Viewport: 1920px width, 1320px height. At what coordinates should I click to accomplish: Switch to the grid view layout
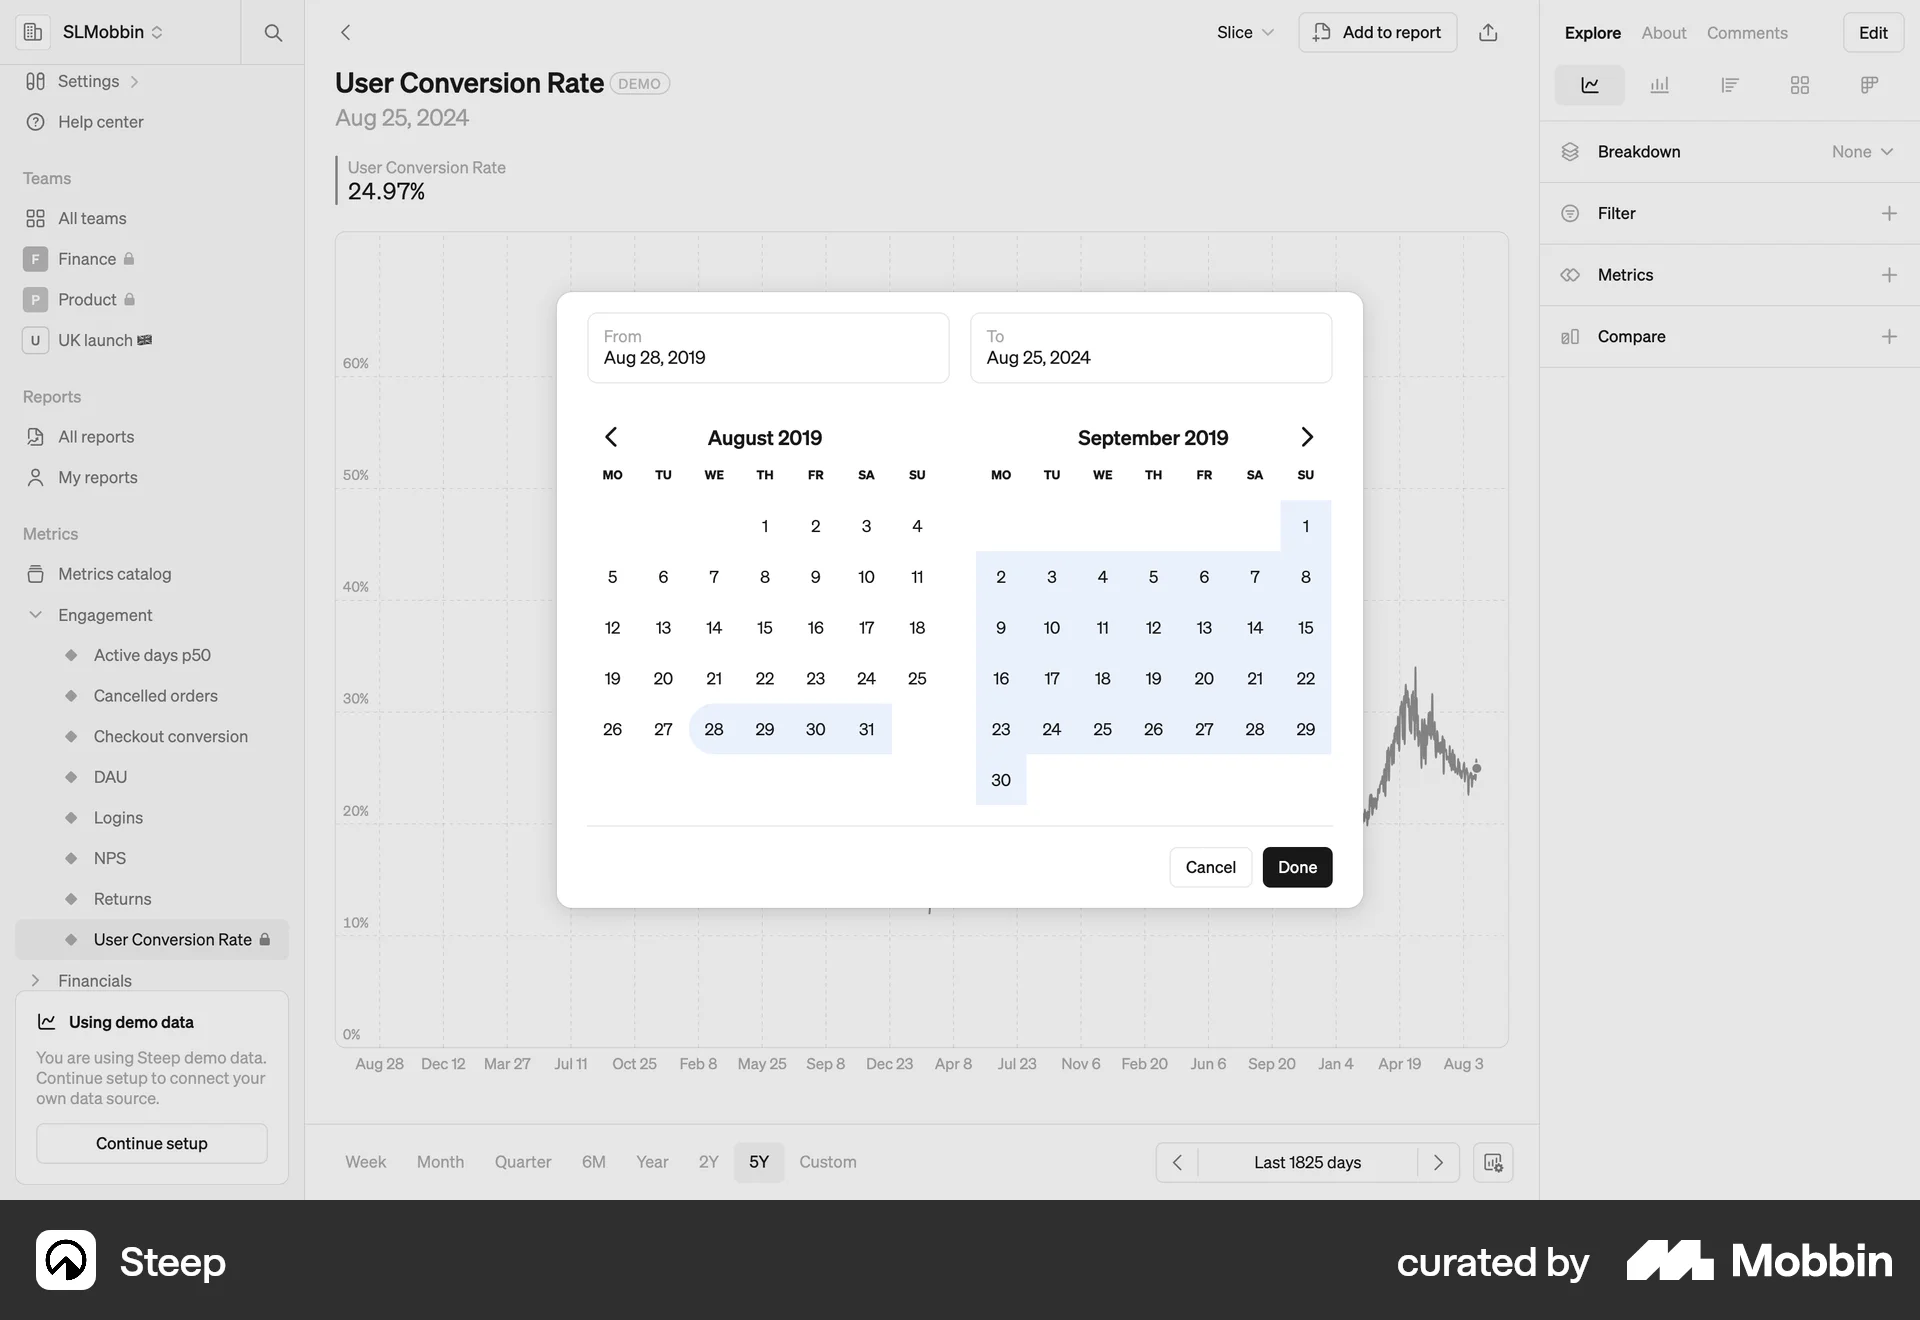coord(1799,84)
